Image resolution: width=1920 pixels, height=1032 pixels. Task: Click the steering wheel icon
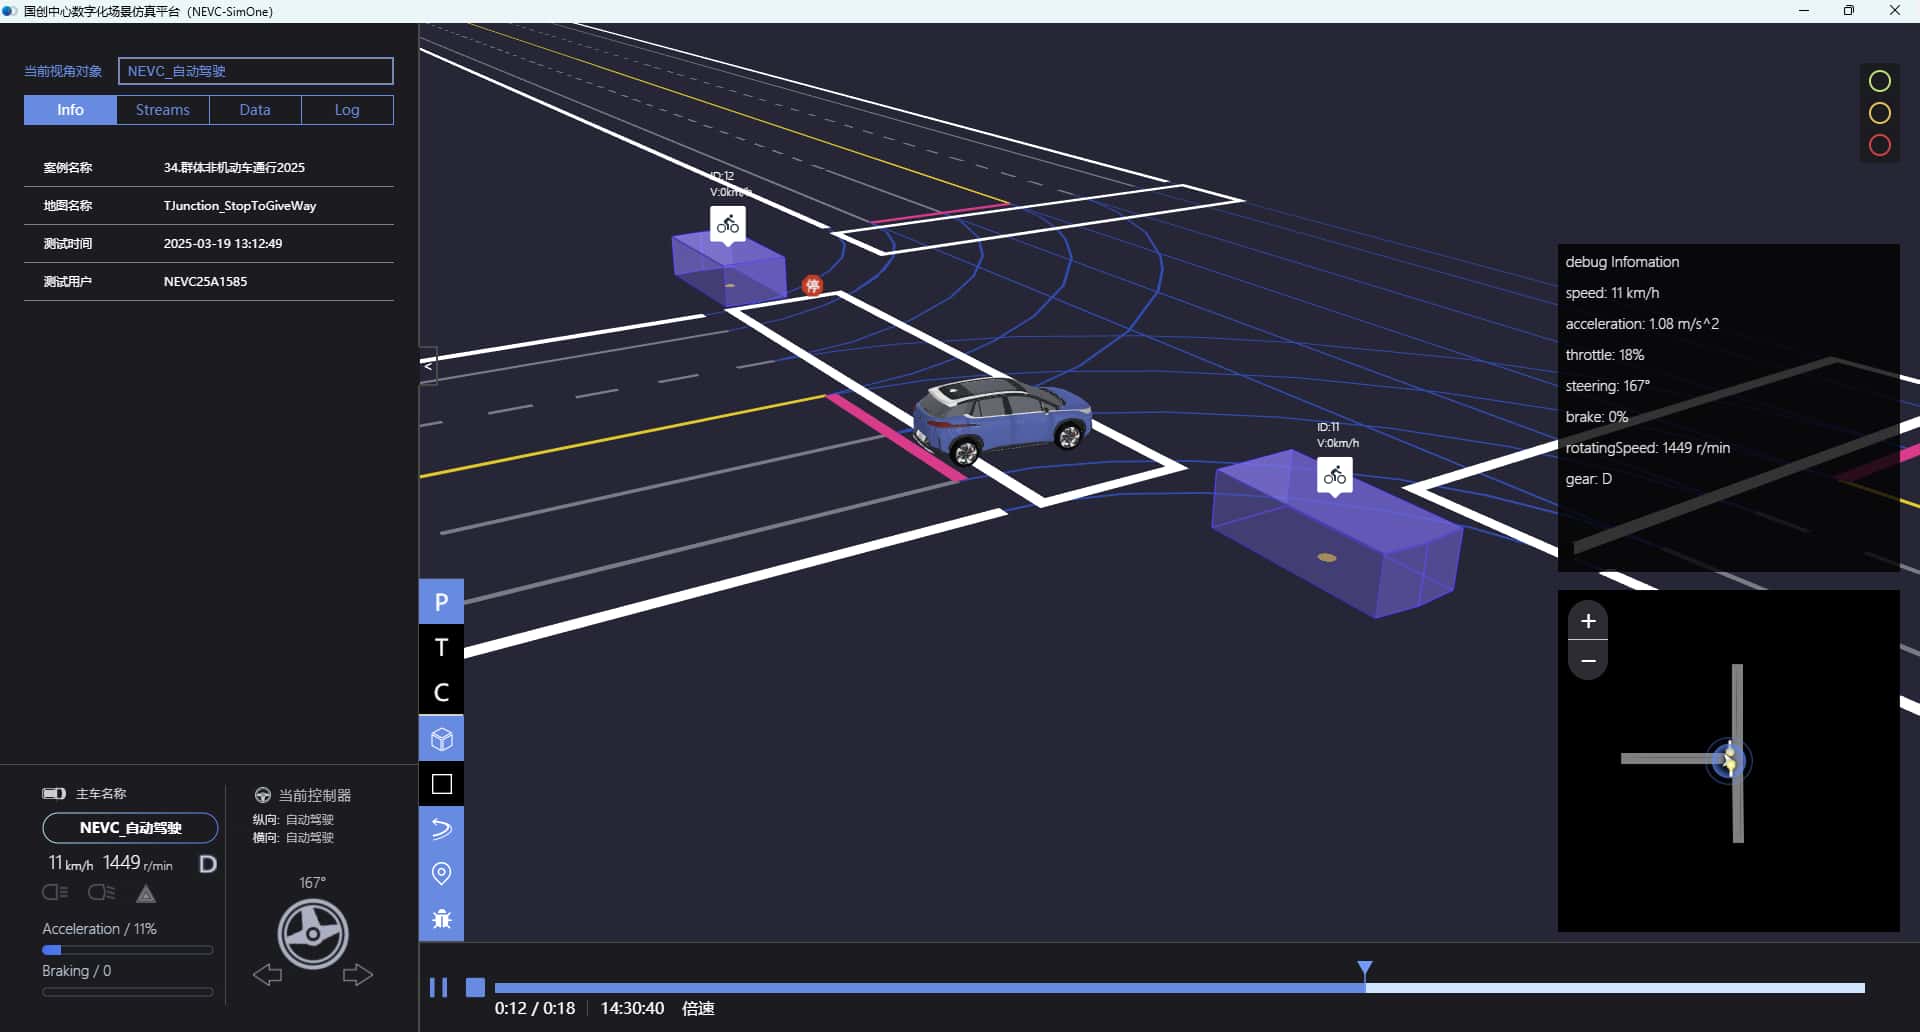[x=313, y=934]
